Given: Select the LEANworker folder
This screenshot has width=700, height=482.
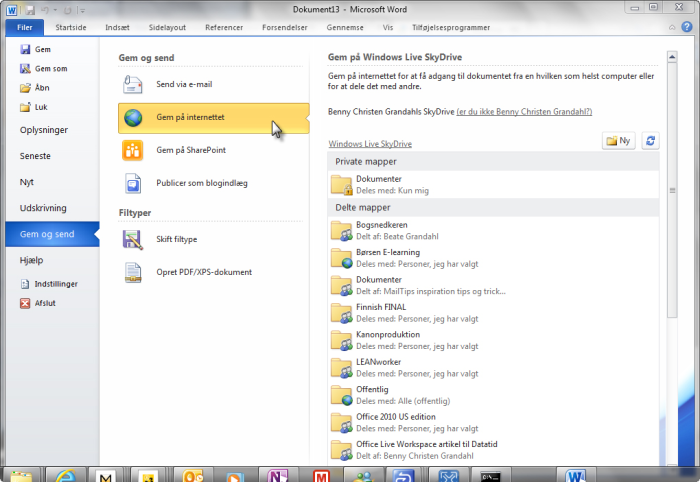Looking at the screenshot, I should 493,368.
